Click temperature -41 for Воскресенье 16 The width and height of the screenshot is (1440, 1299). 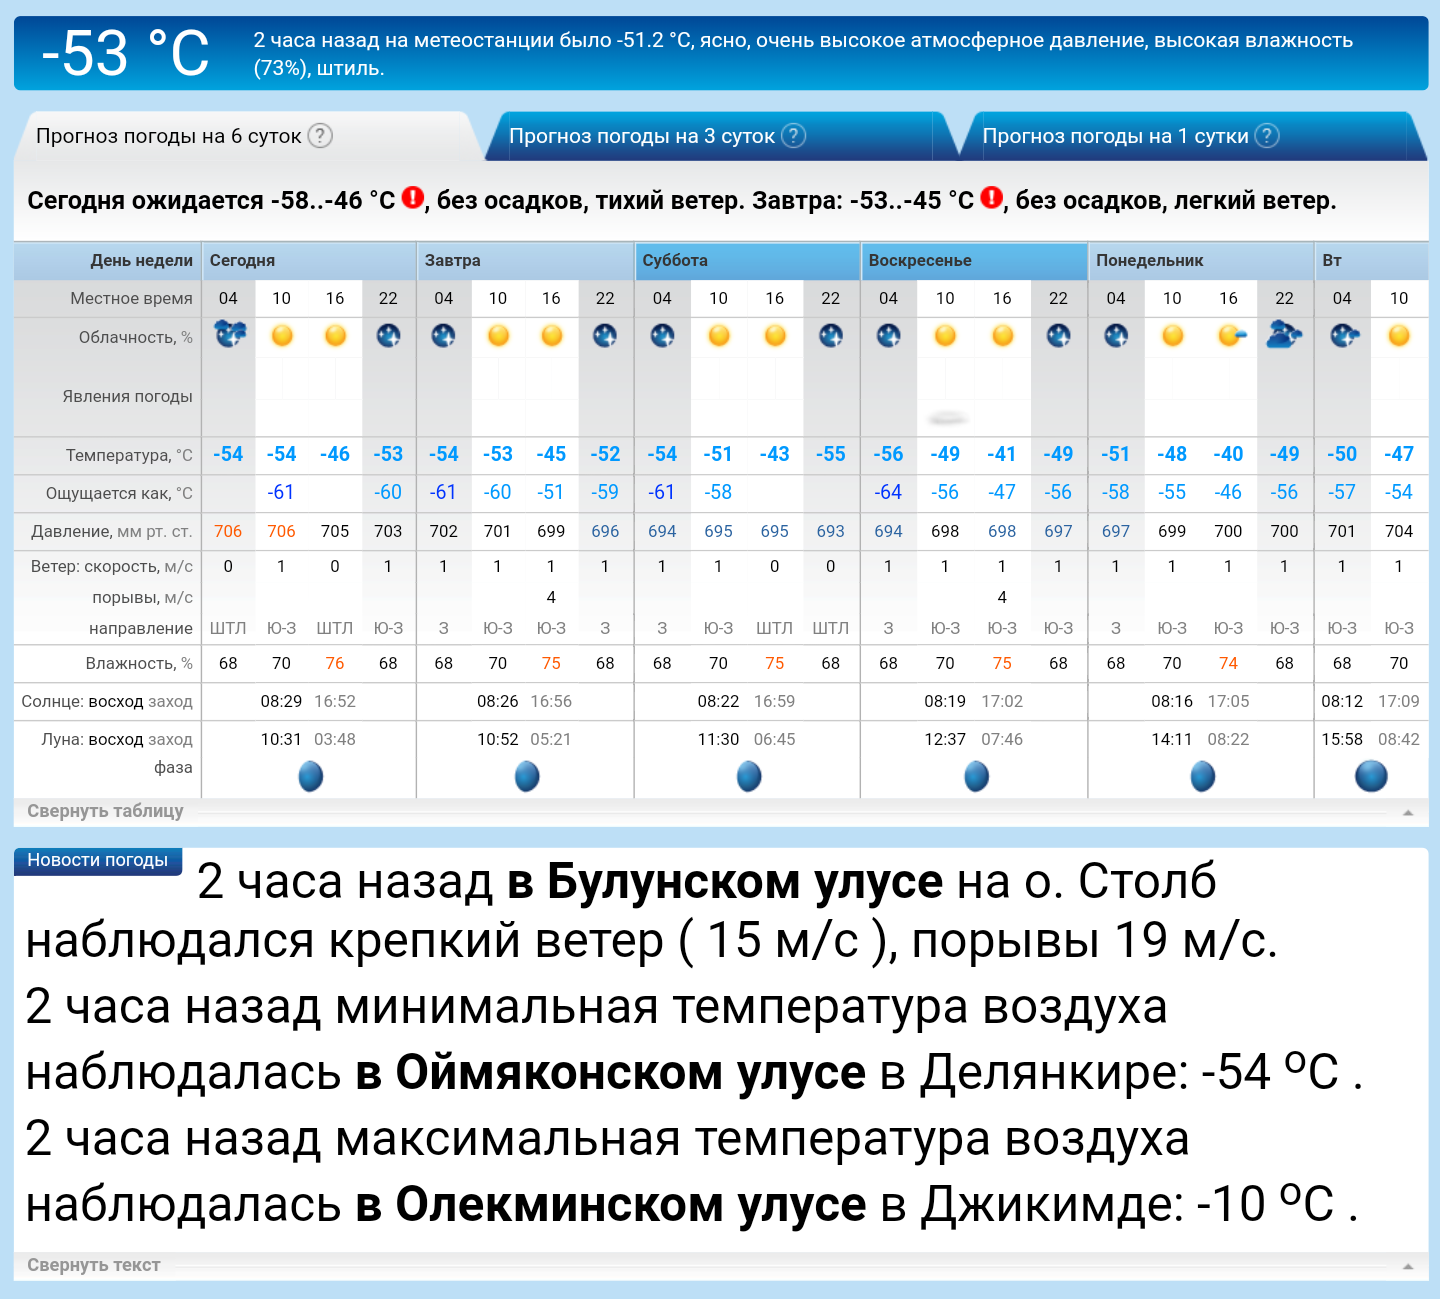pos(1002,454)
